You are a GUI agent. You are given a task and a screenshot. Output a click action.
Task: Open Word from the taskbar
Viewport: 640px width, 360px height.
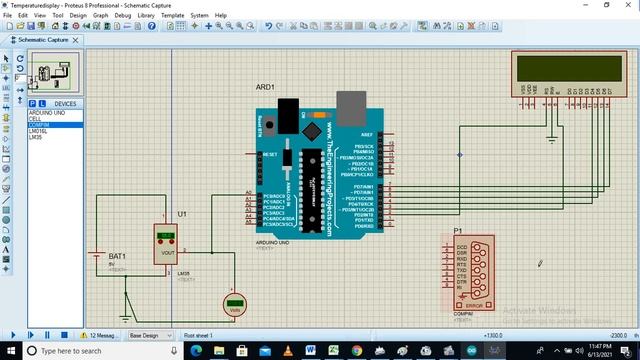[310, 351]
